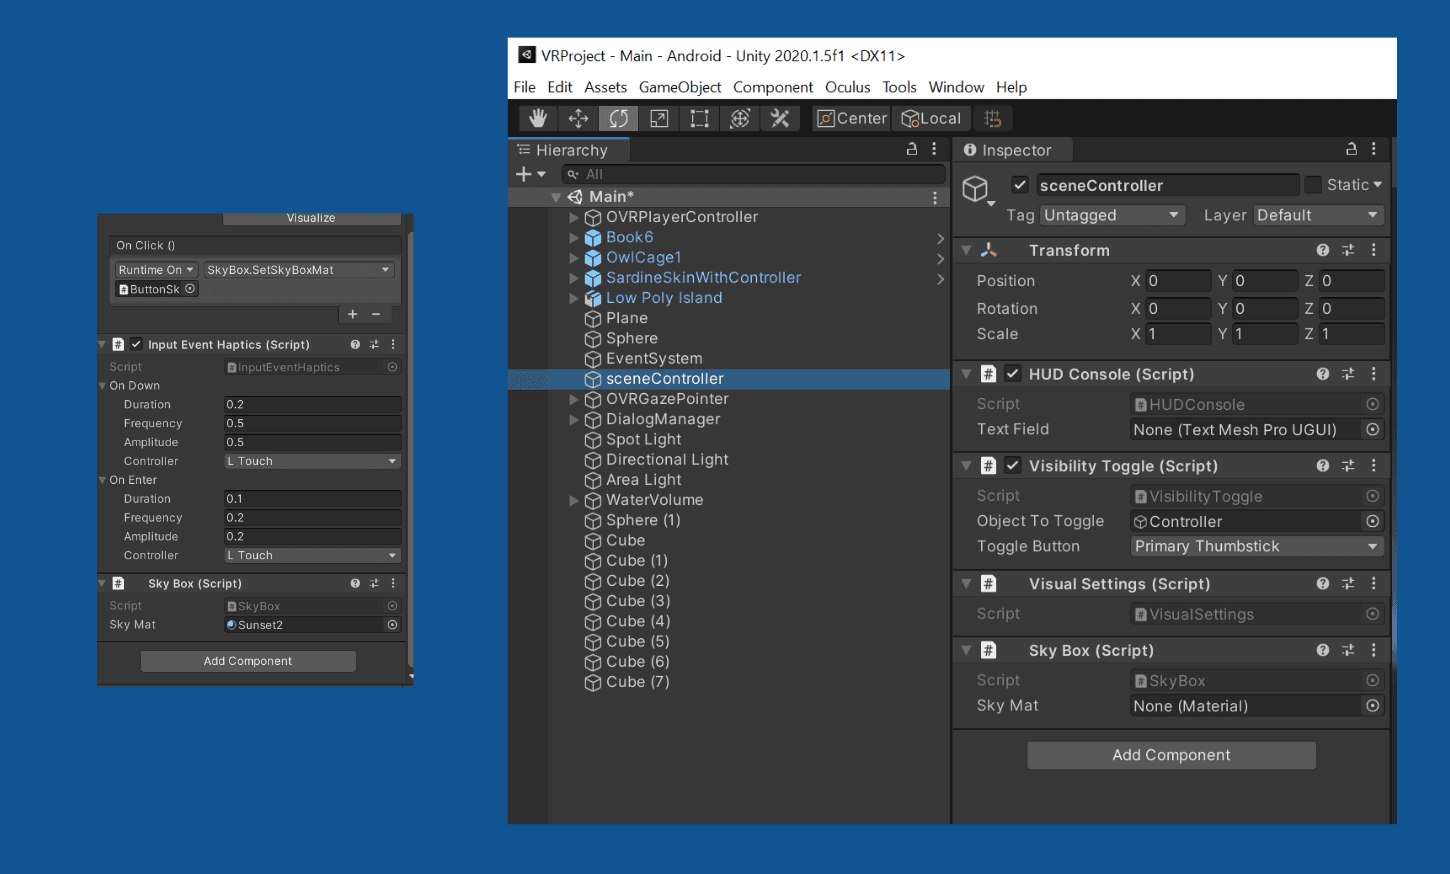Pick object for Text Field property
The width and height of the screenshot is (1450, 874).
[x=1373, y=429]
